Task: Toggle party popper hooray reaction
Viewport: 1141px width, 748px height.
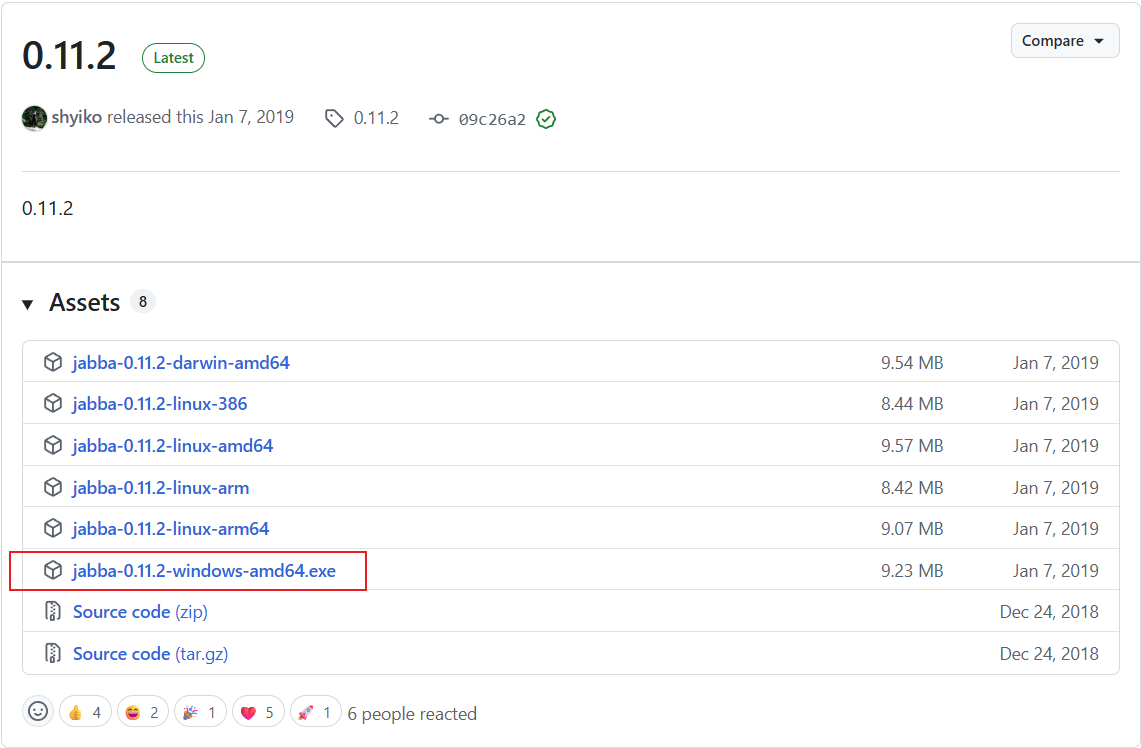Action: [x=200, y=712]
